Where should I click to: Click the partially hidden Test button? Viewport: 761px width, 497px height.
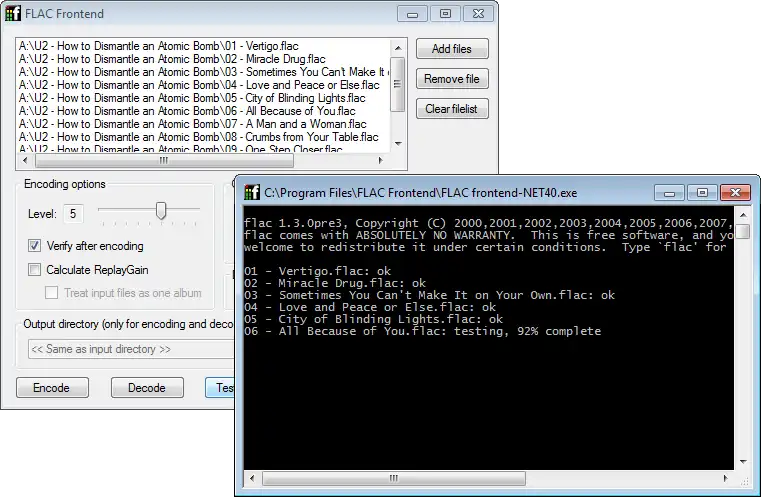pyautogui.click(x=220, y=388)
